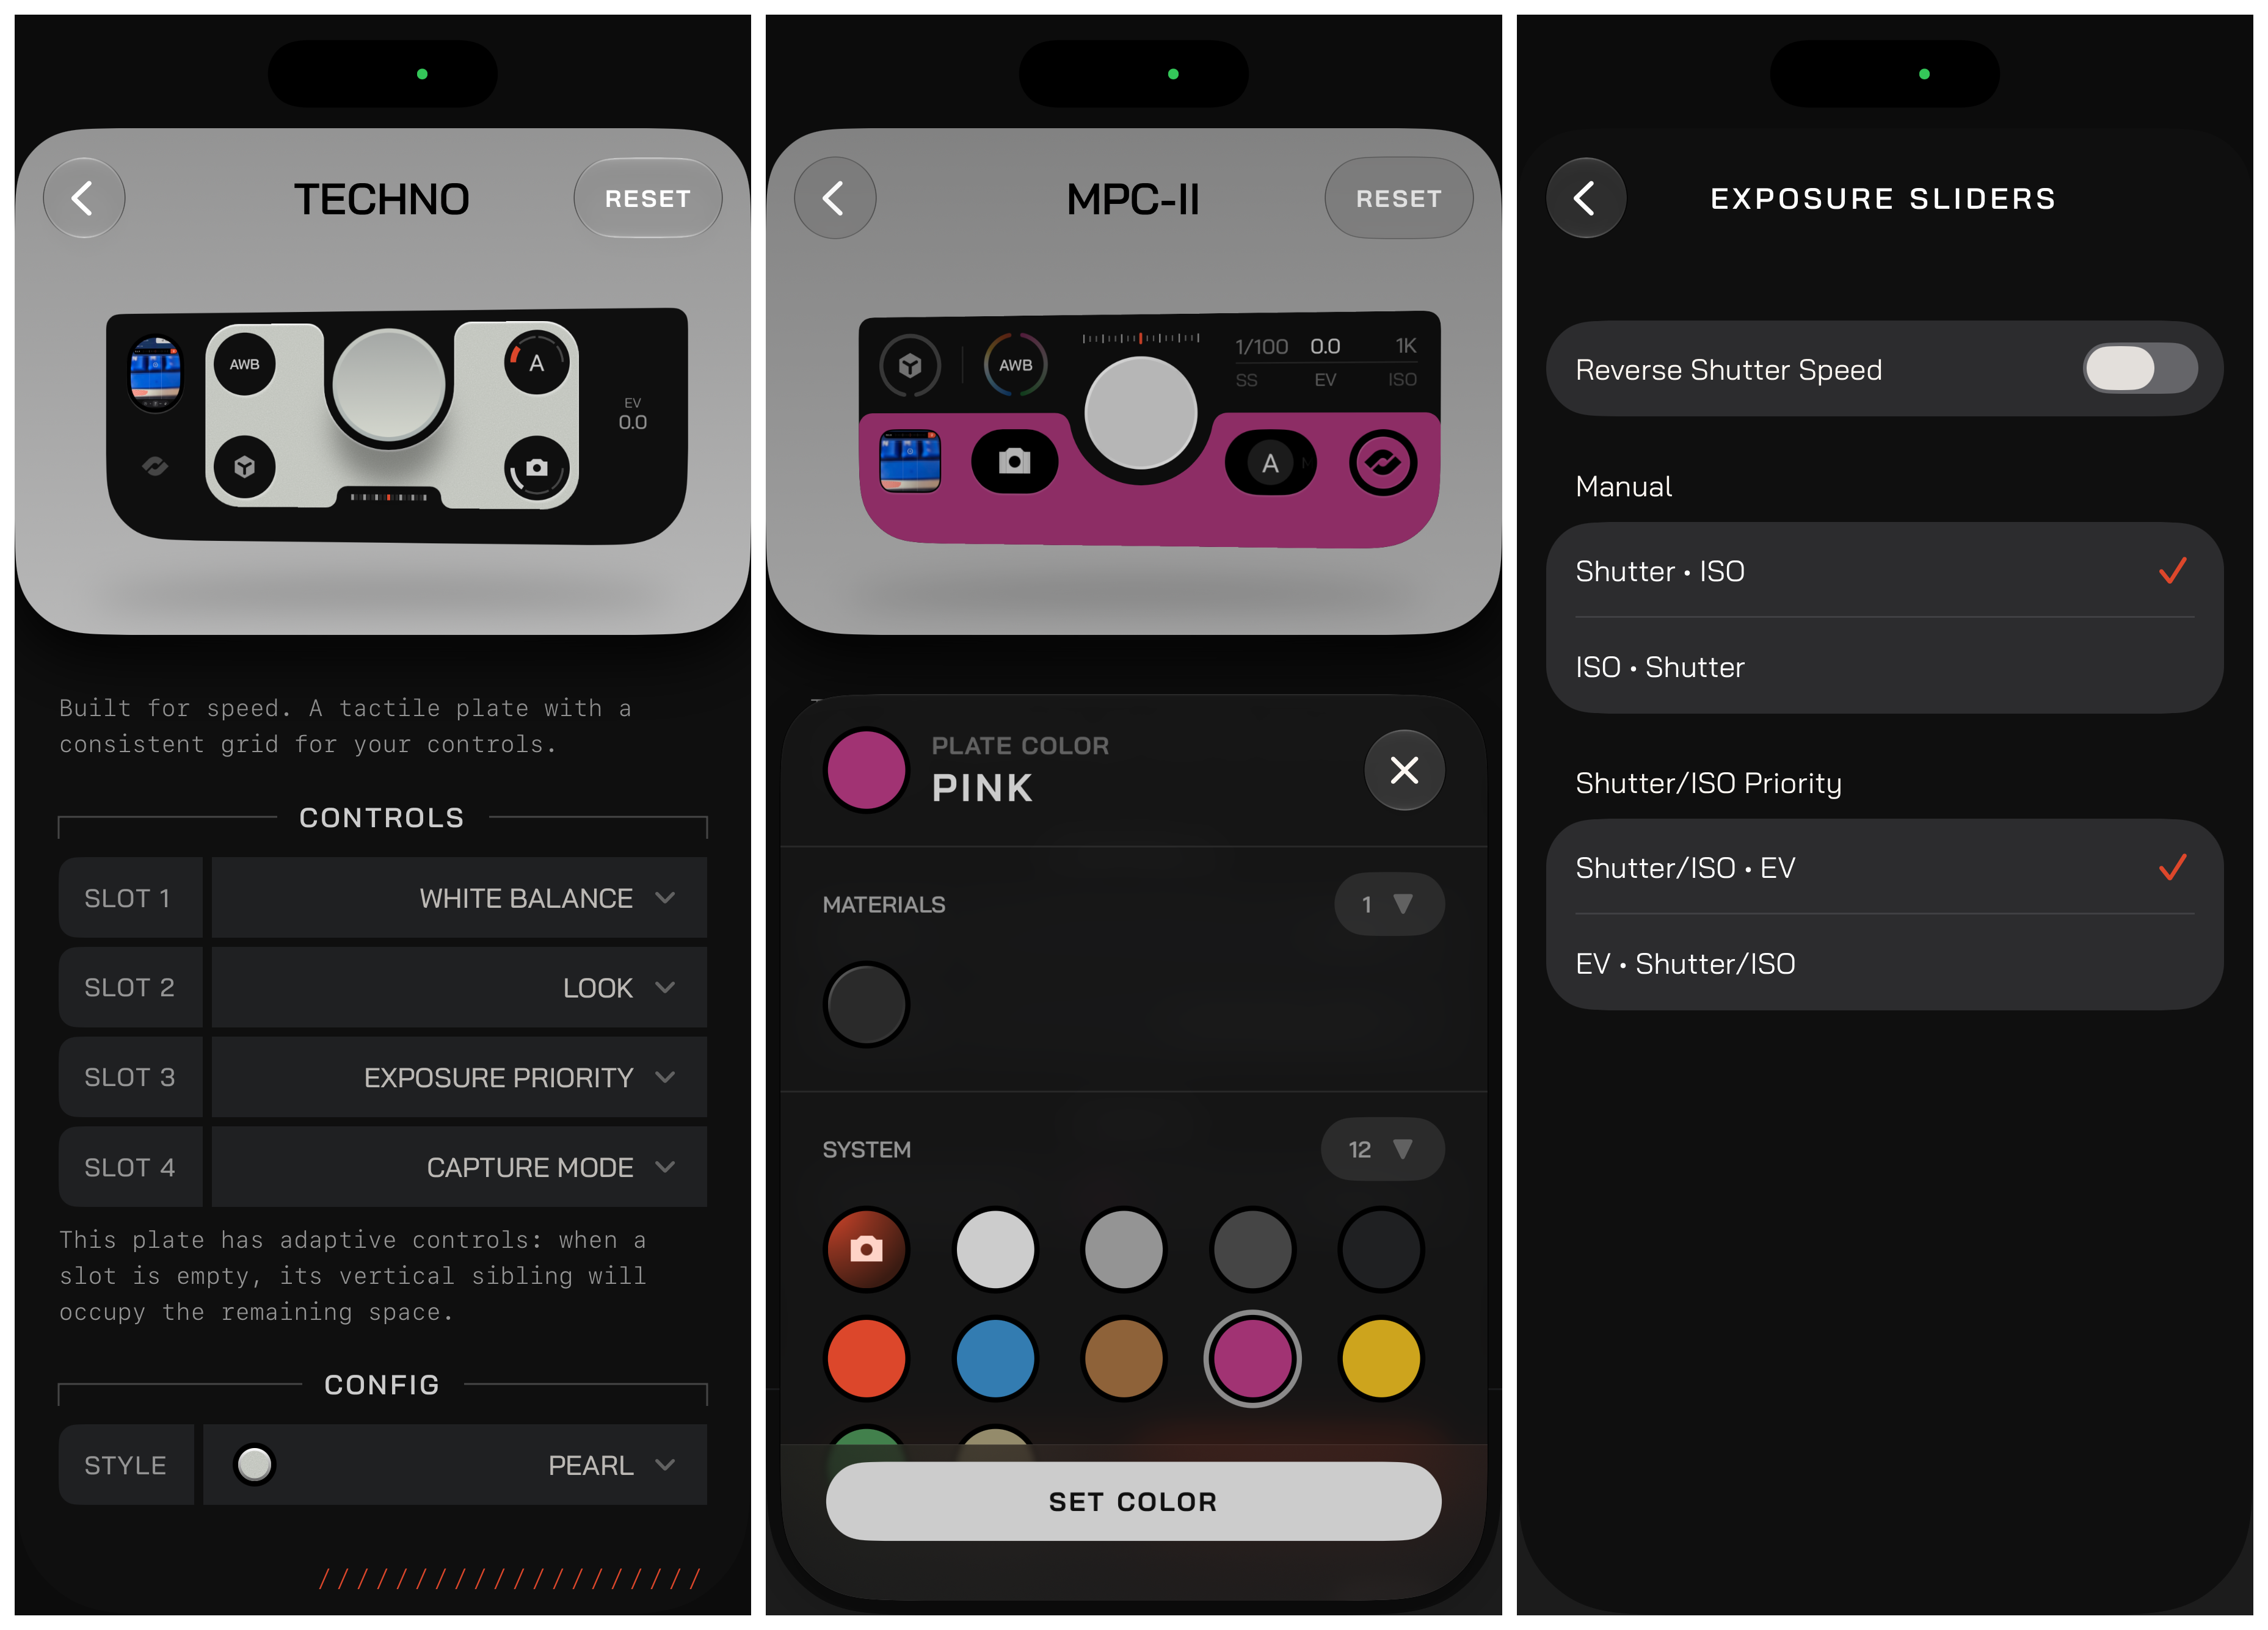The width and height of the screenshot is (2268, 1630).
Task: Go back from Exposure Sliders screen
Action: point(1585,198)
